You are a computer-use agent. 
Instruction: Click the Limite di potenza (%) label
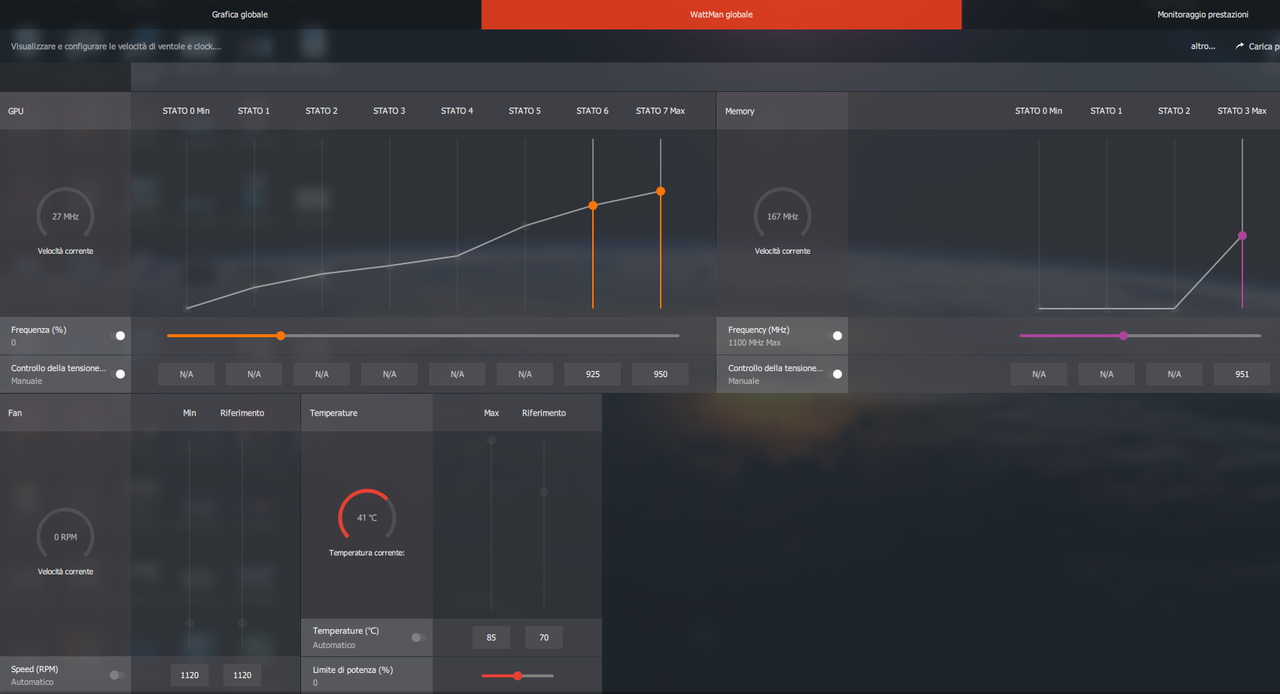[353, 669]
